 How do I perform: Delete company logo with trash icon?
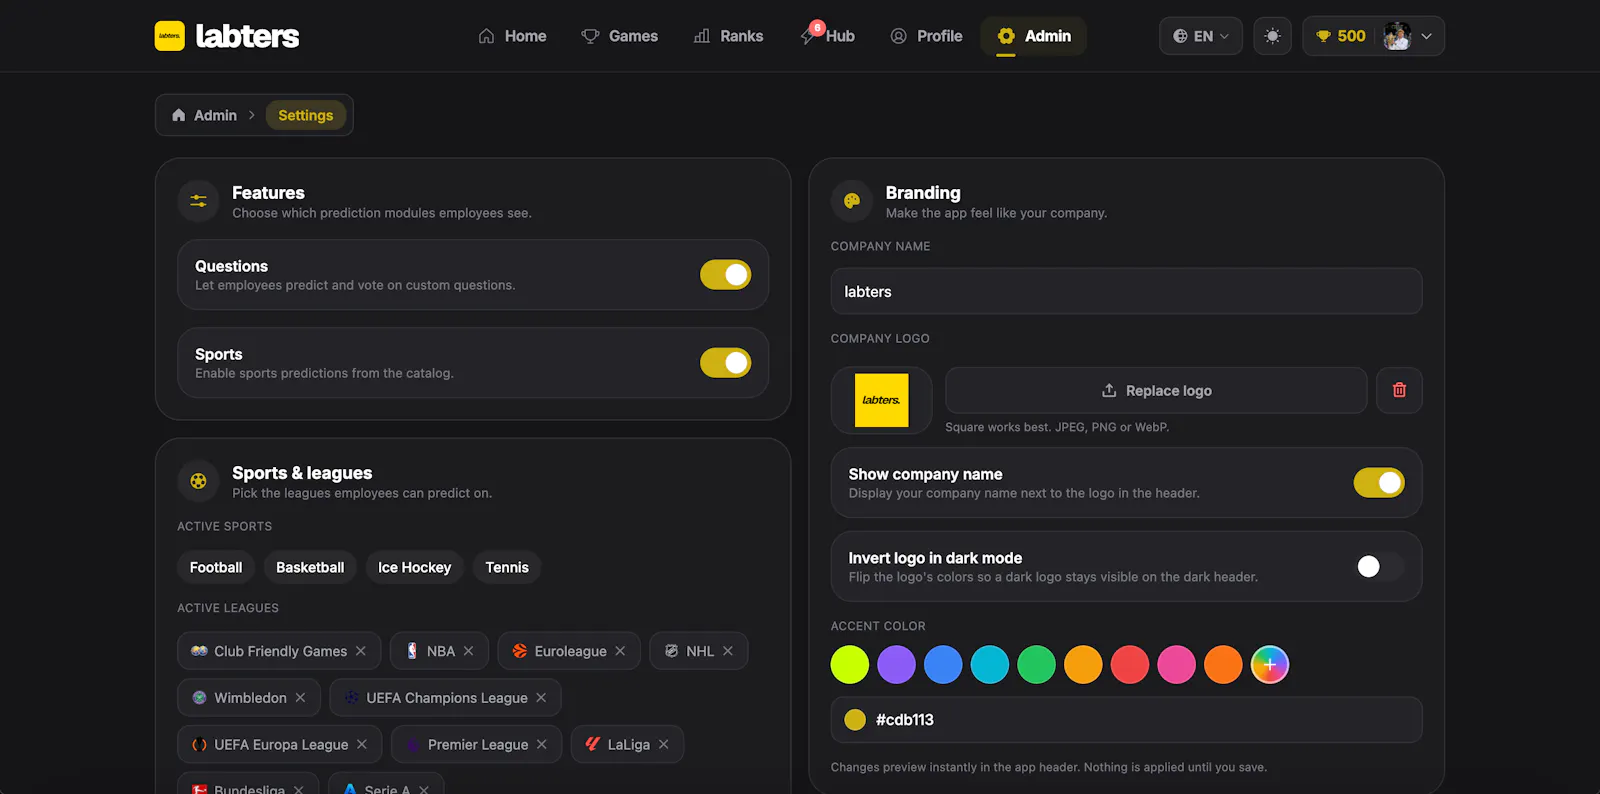[x=1399, y=390]
